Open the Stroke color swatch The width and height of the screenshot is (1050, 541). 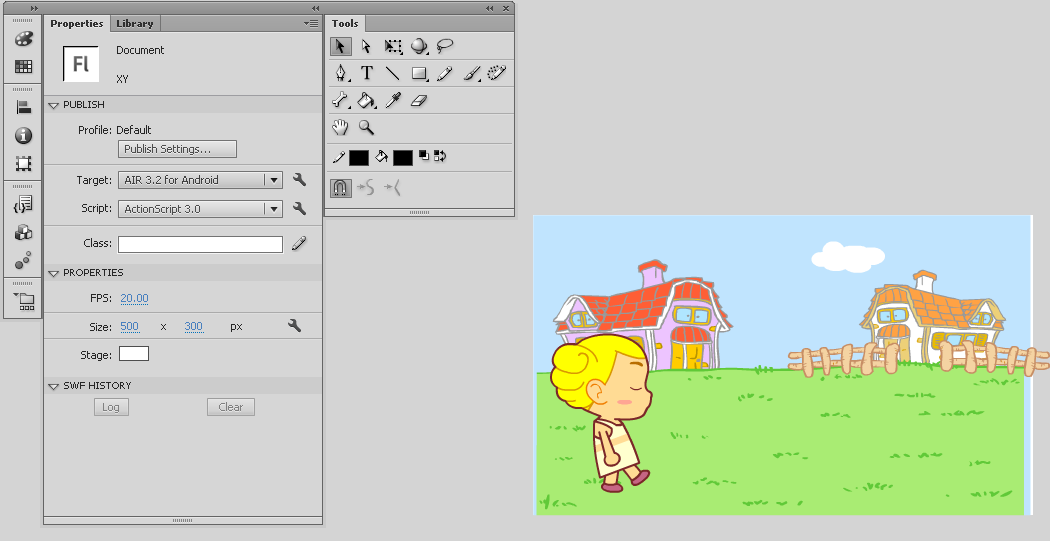click(359, 157)
